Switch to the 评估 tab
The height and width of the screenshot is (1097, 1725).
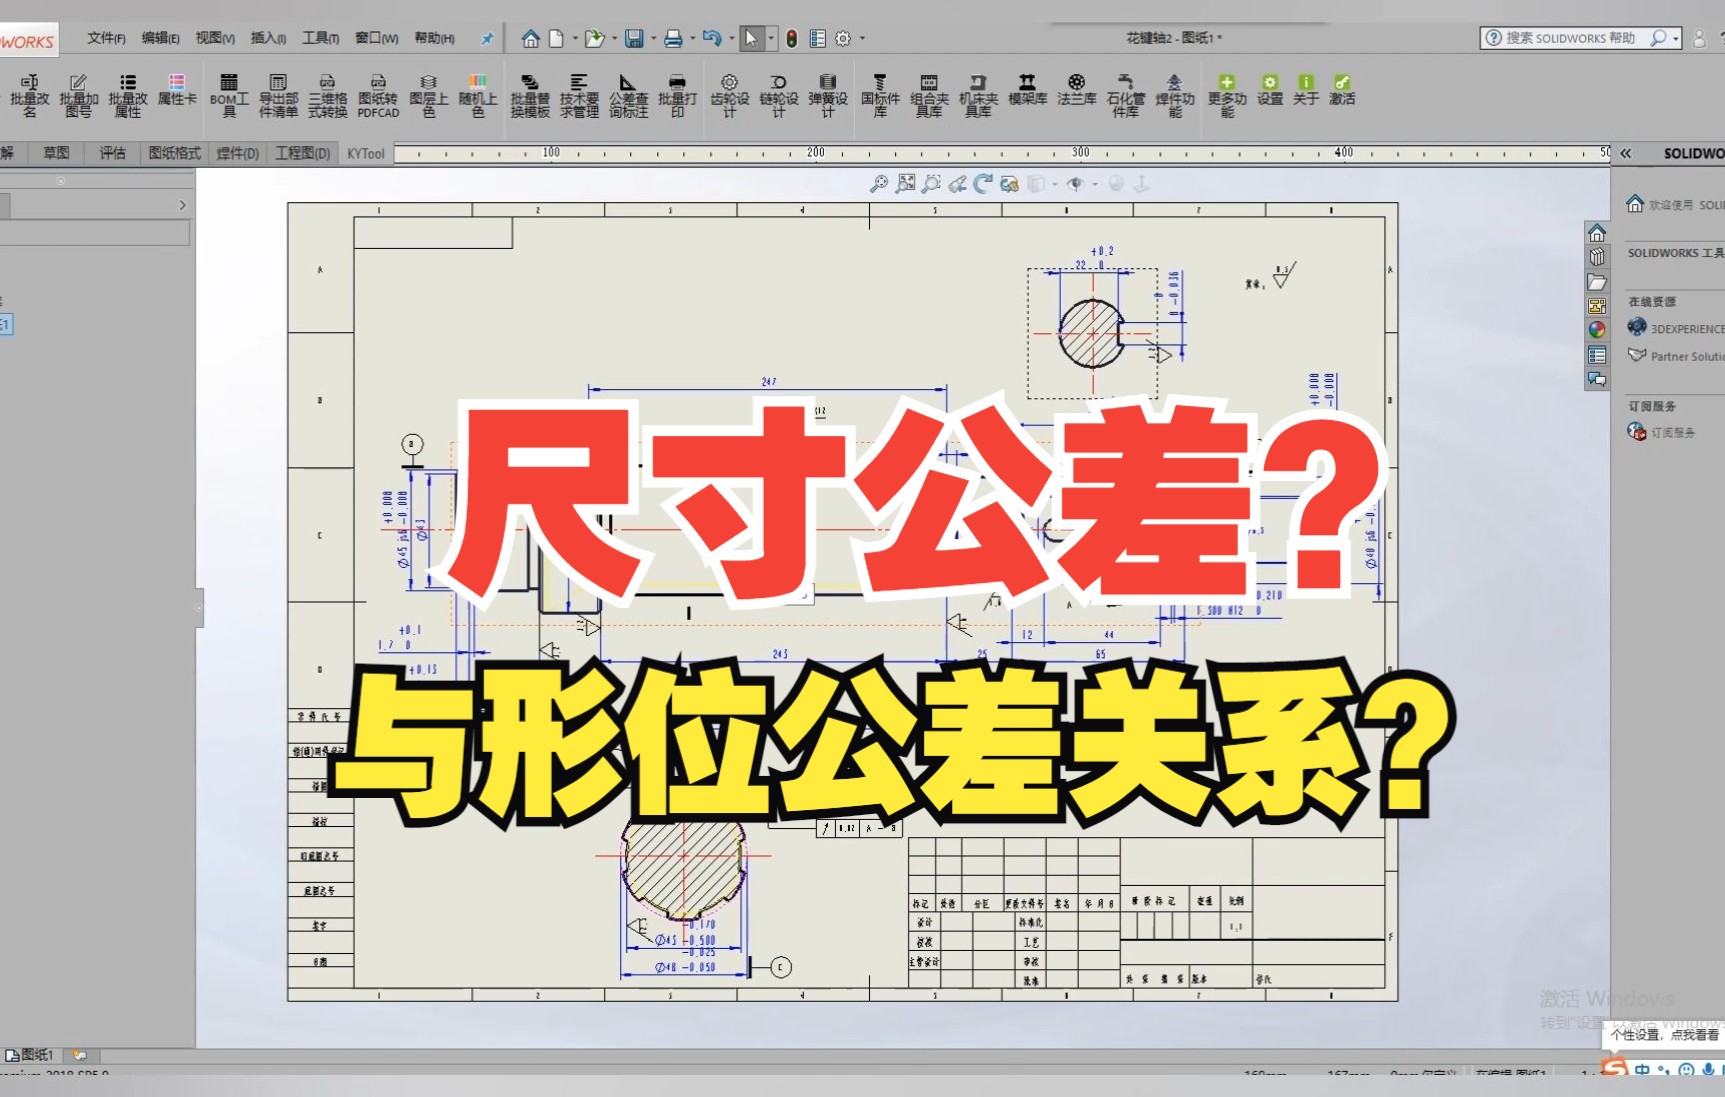click(x=112, y=153)
